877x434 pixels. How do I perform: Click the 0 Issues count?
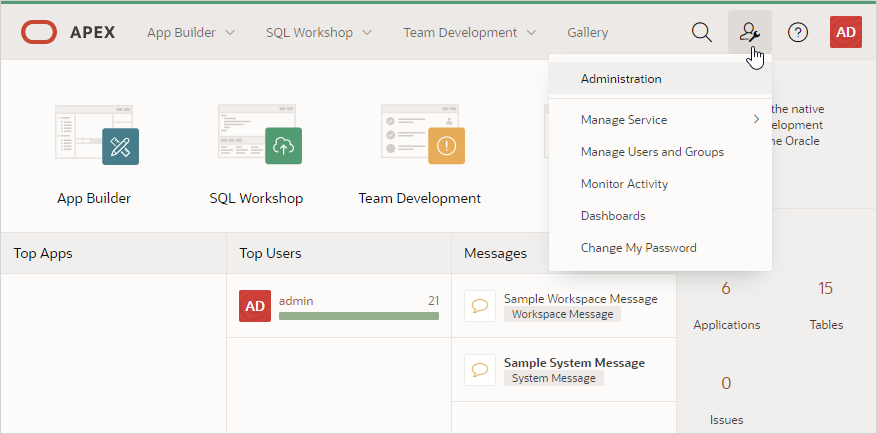coord(726,383)
